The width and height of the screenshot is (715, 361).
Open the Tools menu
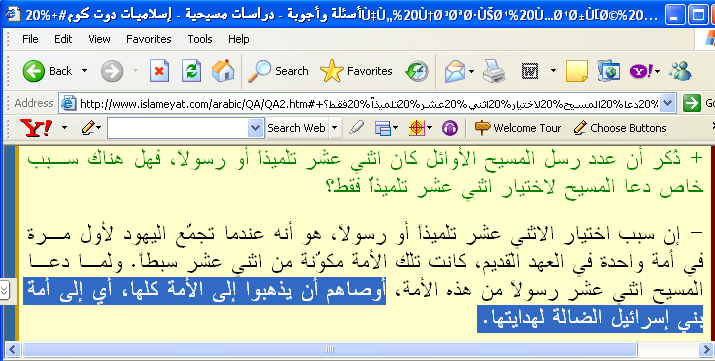200,39
